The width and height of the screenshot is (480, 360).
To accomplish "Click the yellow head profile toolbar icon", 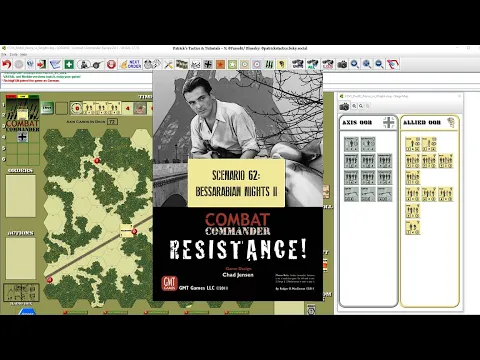I will click(x=281, y=64).
